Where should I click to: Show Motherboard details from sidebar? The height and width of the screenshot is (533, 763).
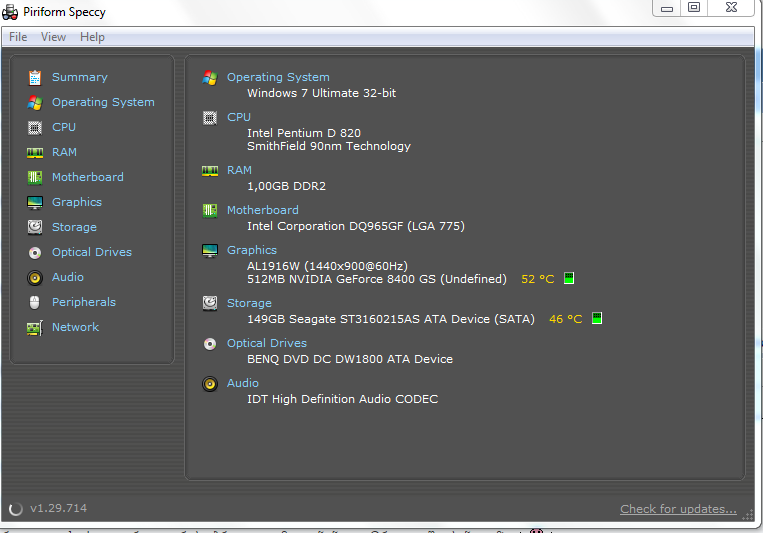tap(88, 177)
